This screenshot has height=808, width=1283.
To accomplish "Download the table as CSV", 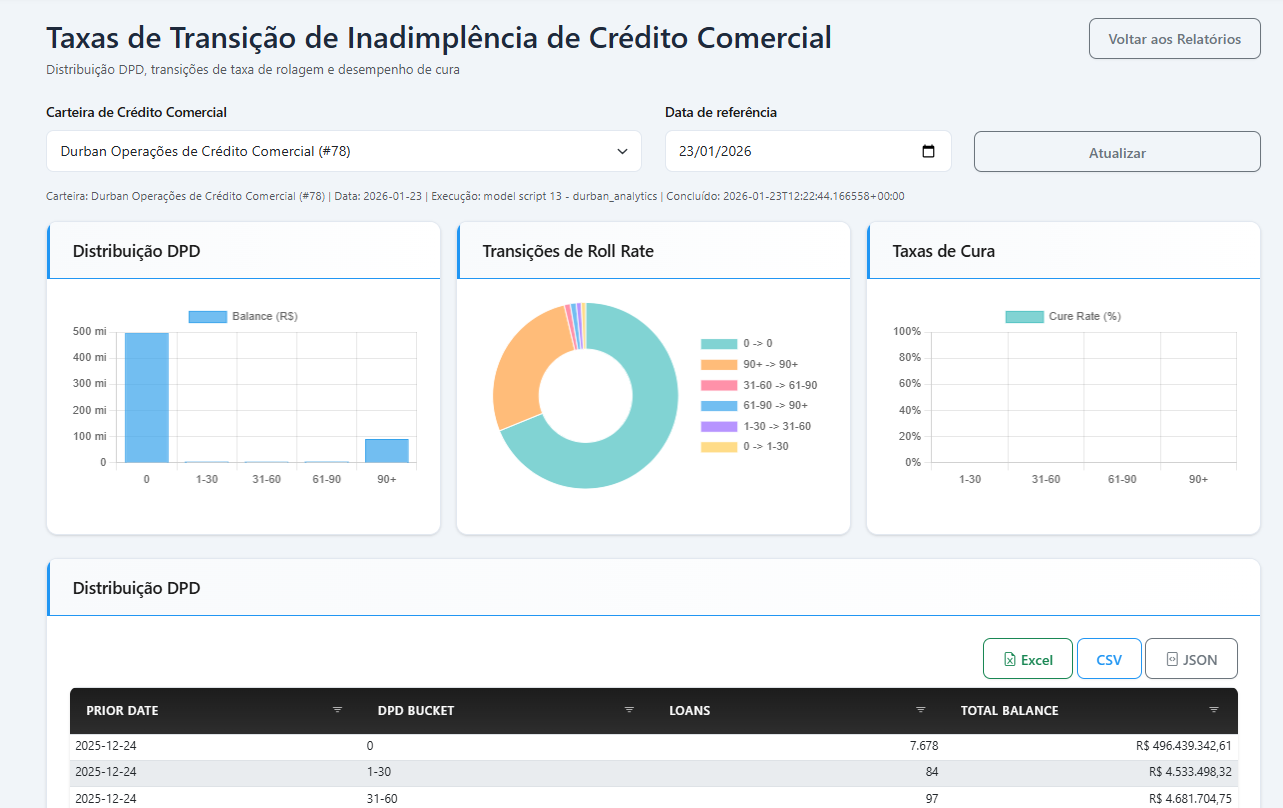I will click(1109, 659).
